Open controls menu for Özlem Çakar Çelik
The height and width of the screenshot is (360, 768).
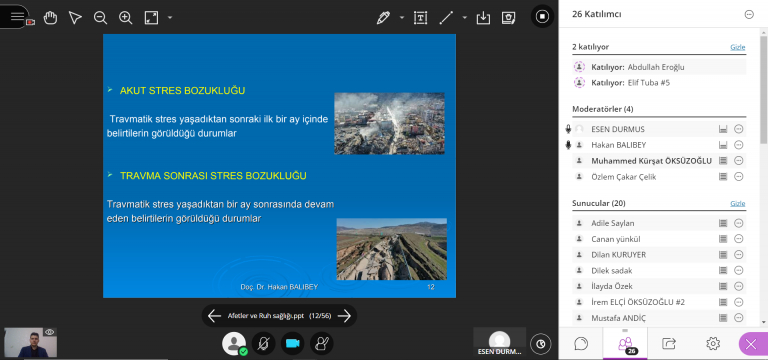pos(739,177)
